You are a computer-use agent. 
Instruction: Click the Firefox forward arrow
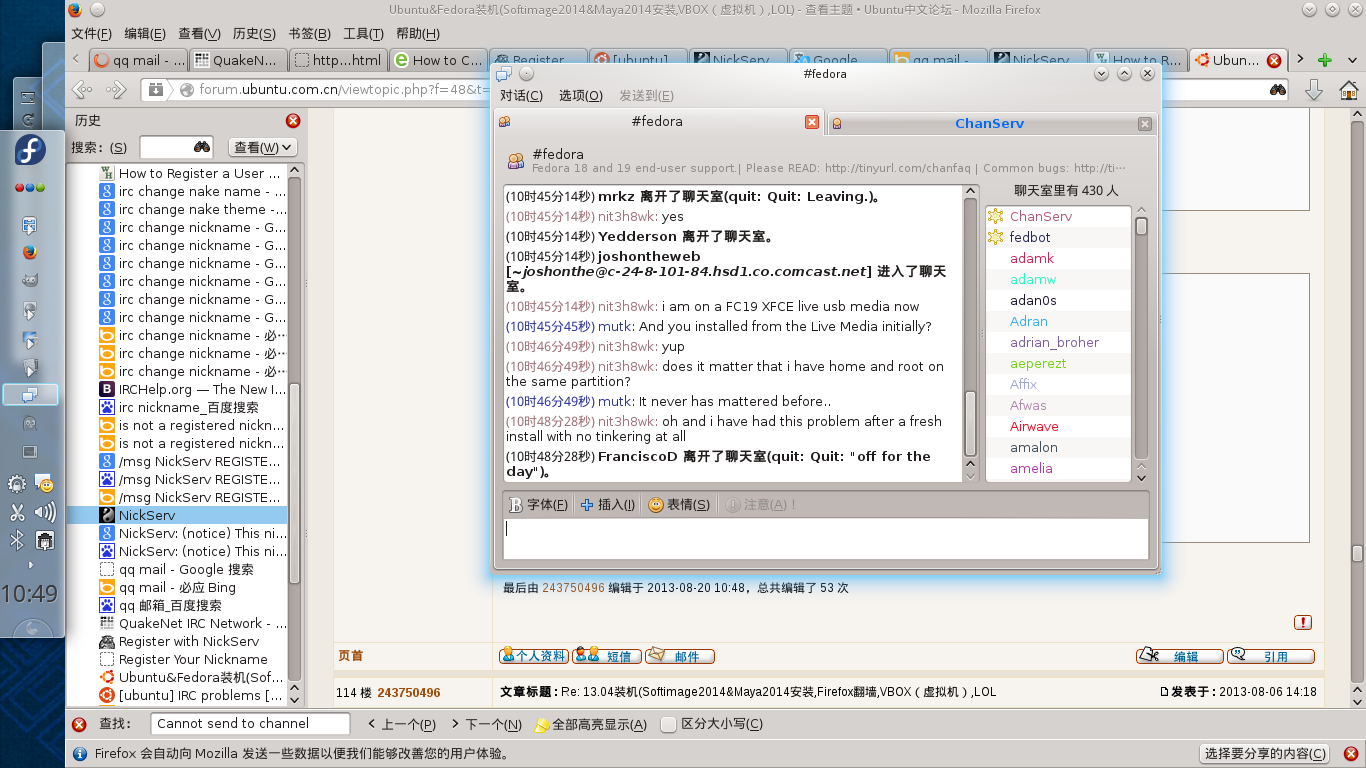117,90
